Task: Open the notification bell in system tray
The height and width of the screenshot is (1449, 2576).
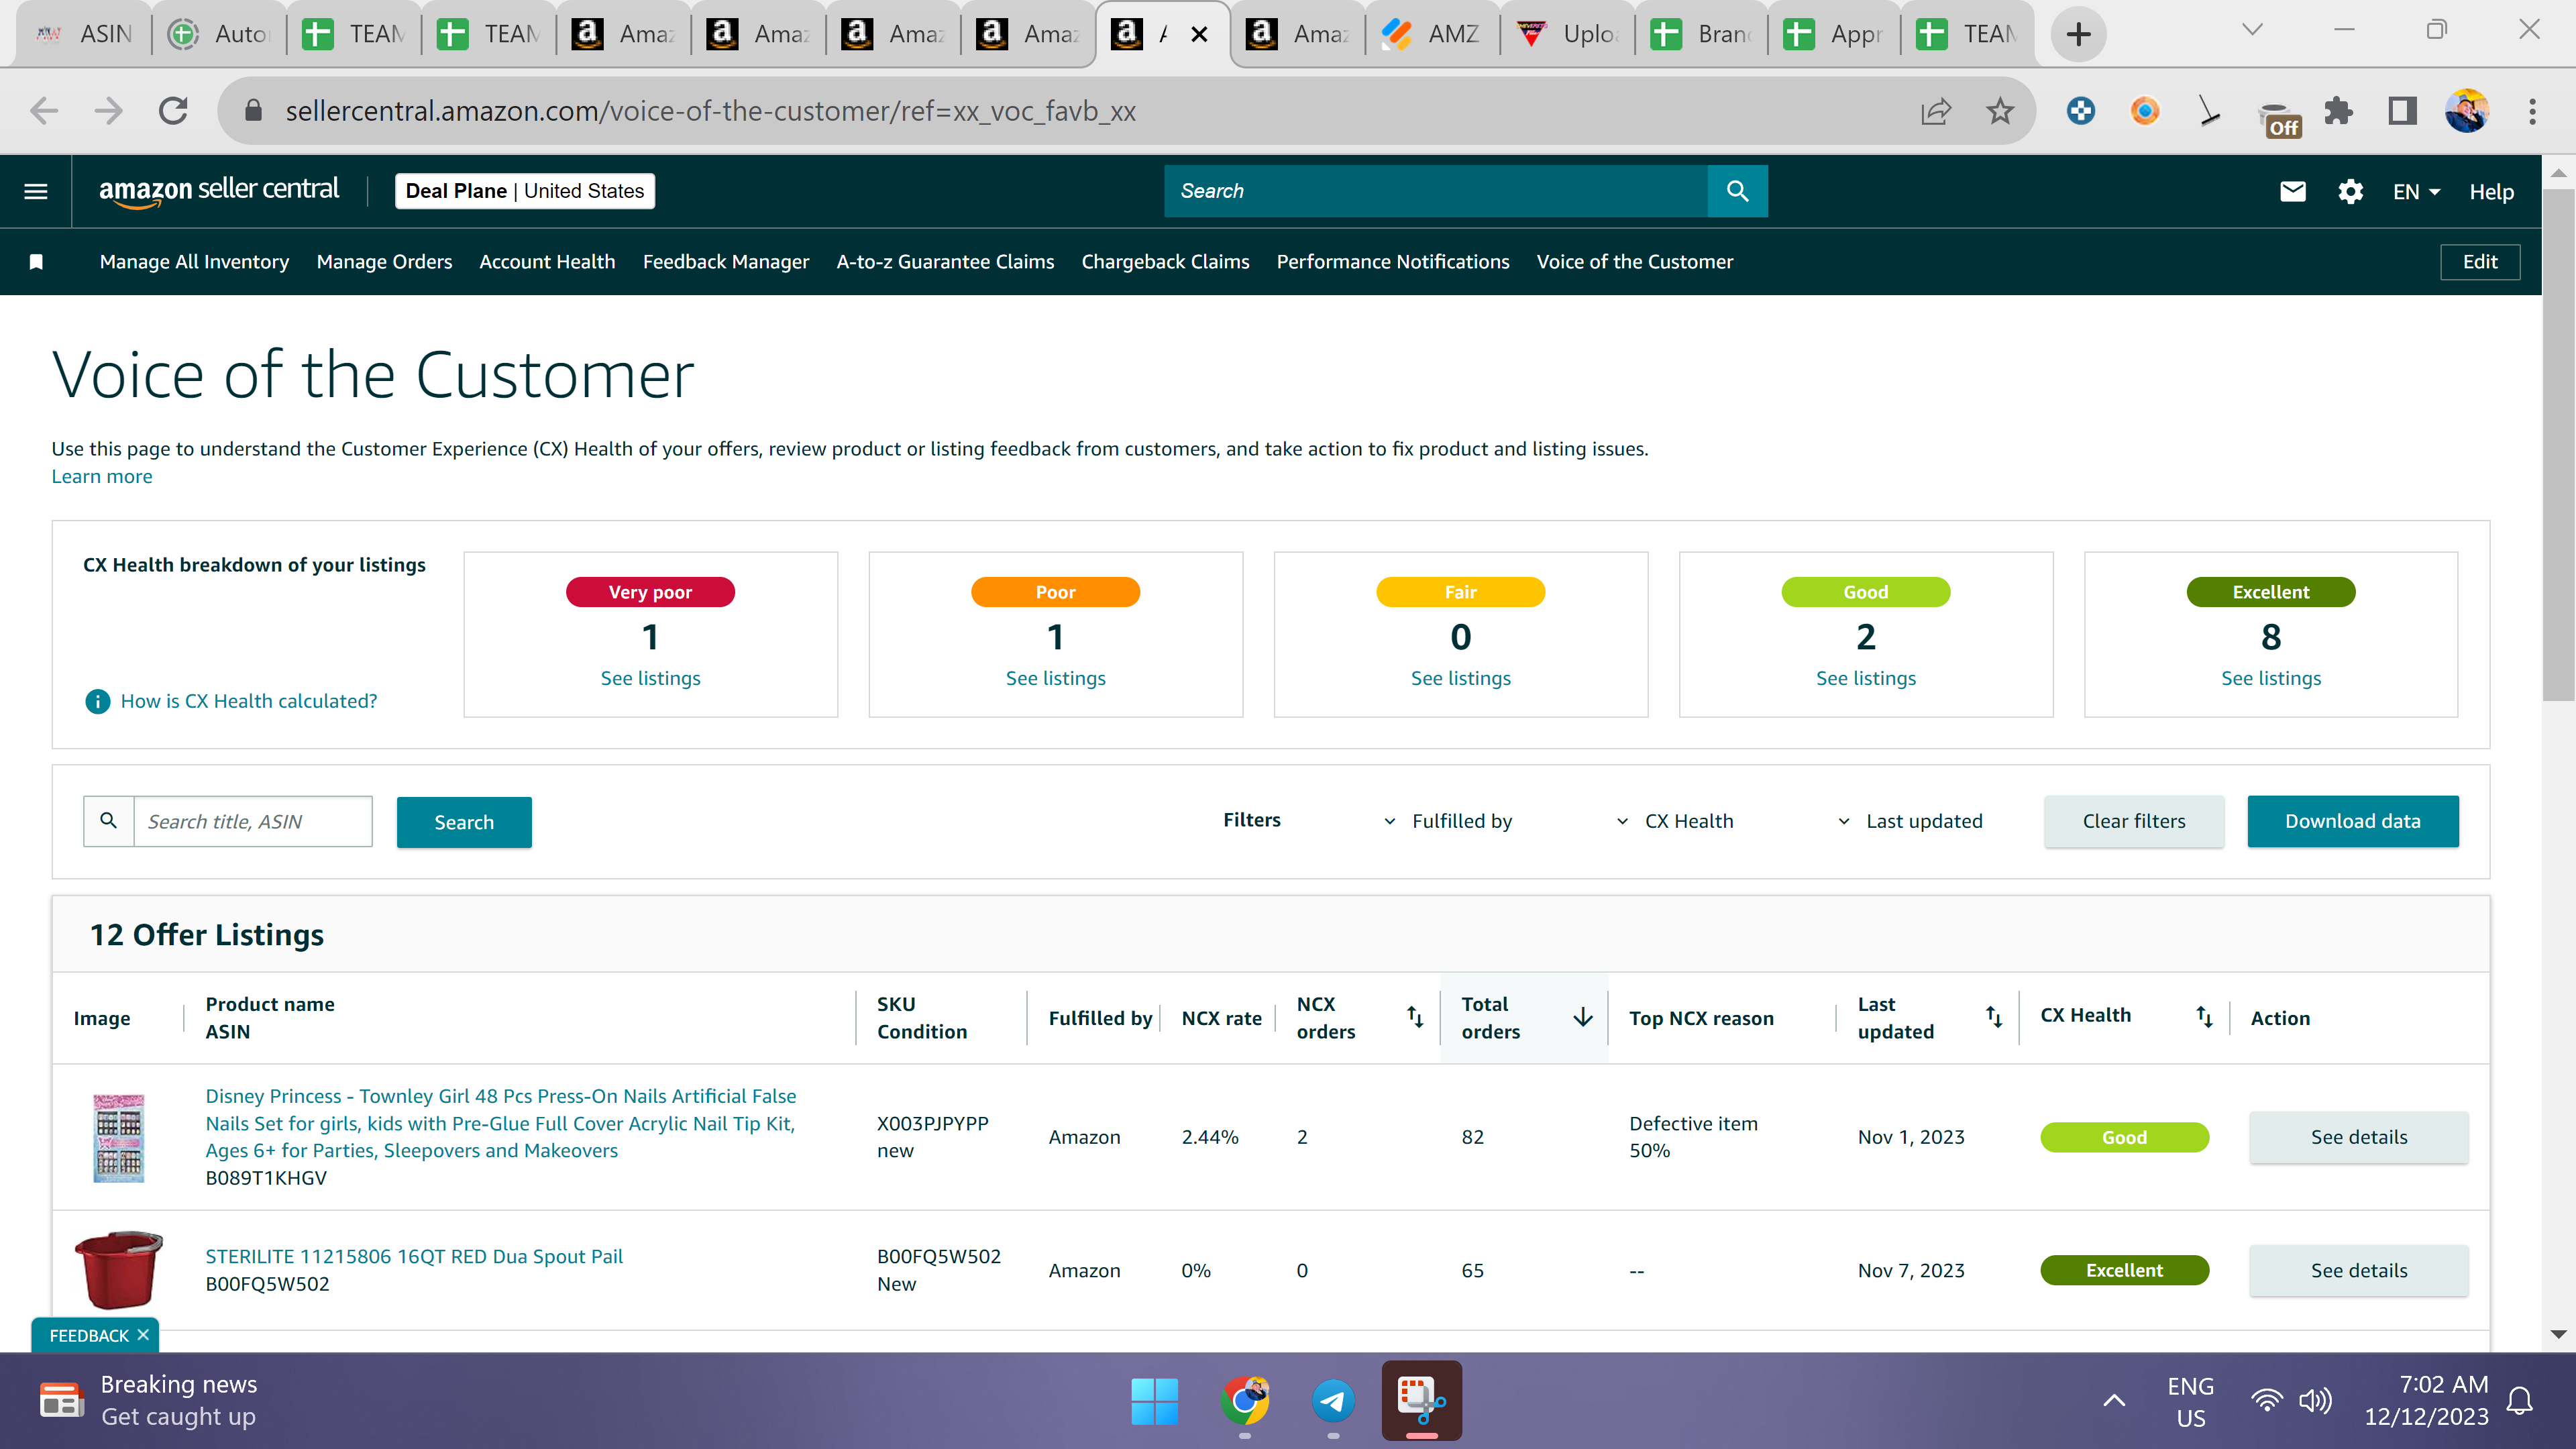Action: [2520, 1401]
